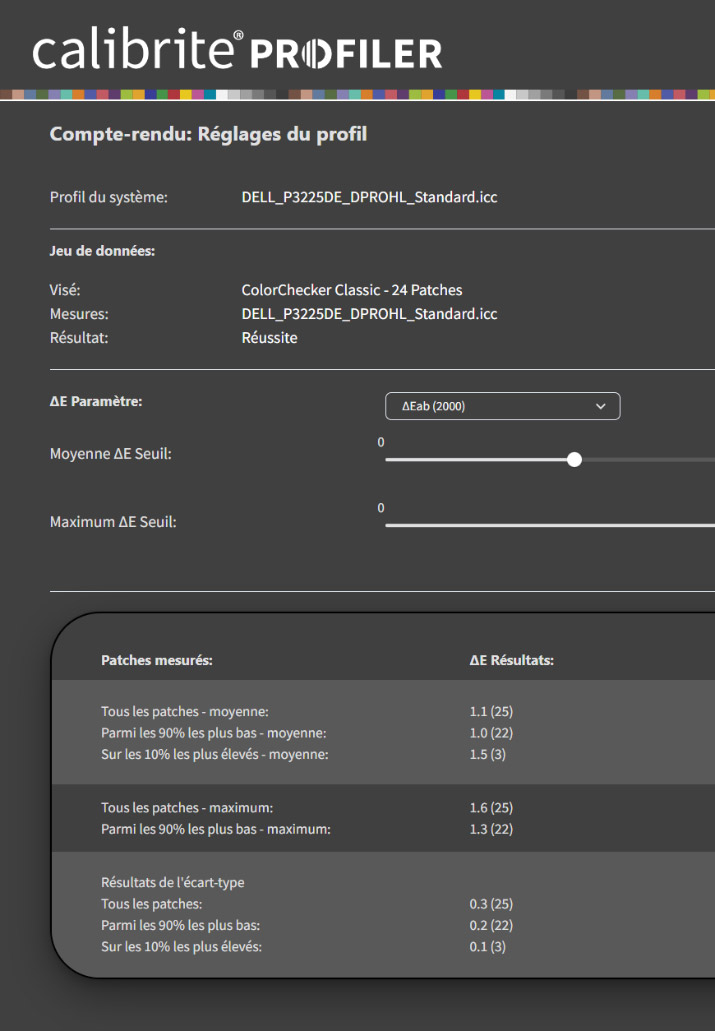This screenshot has height=1031, width=715.
Task: Open the ΔE Paramètre dropdown
Action: [x=502, y=406]
